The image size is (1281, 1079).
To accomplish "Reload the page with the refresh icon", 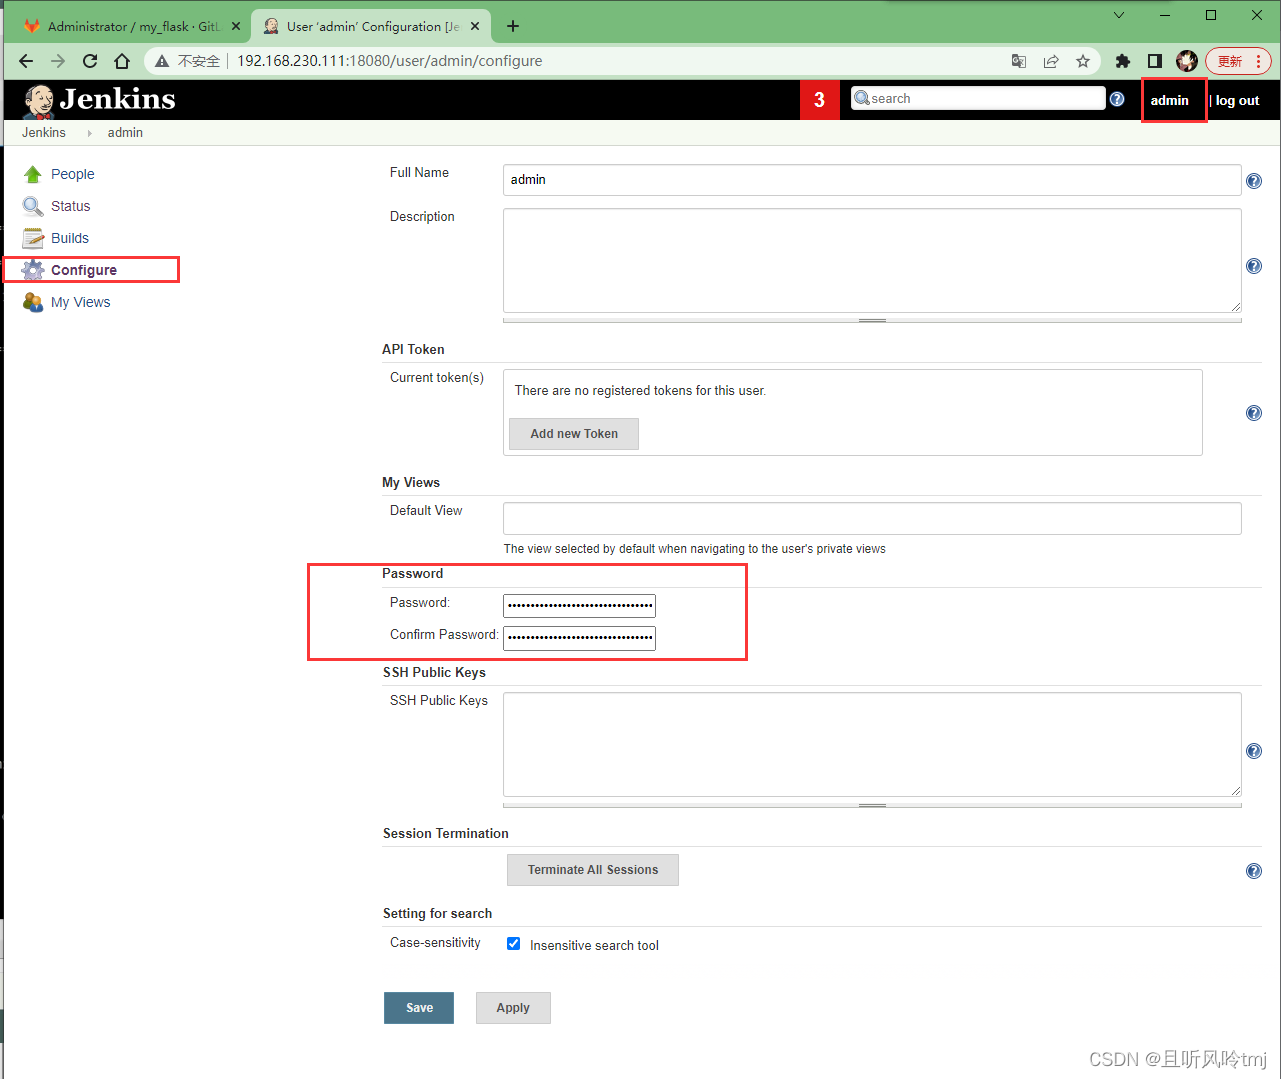I will tap(90, 61).
